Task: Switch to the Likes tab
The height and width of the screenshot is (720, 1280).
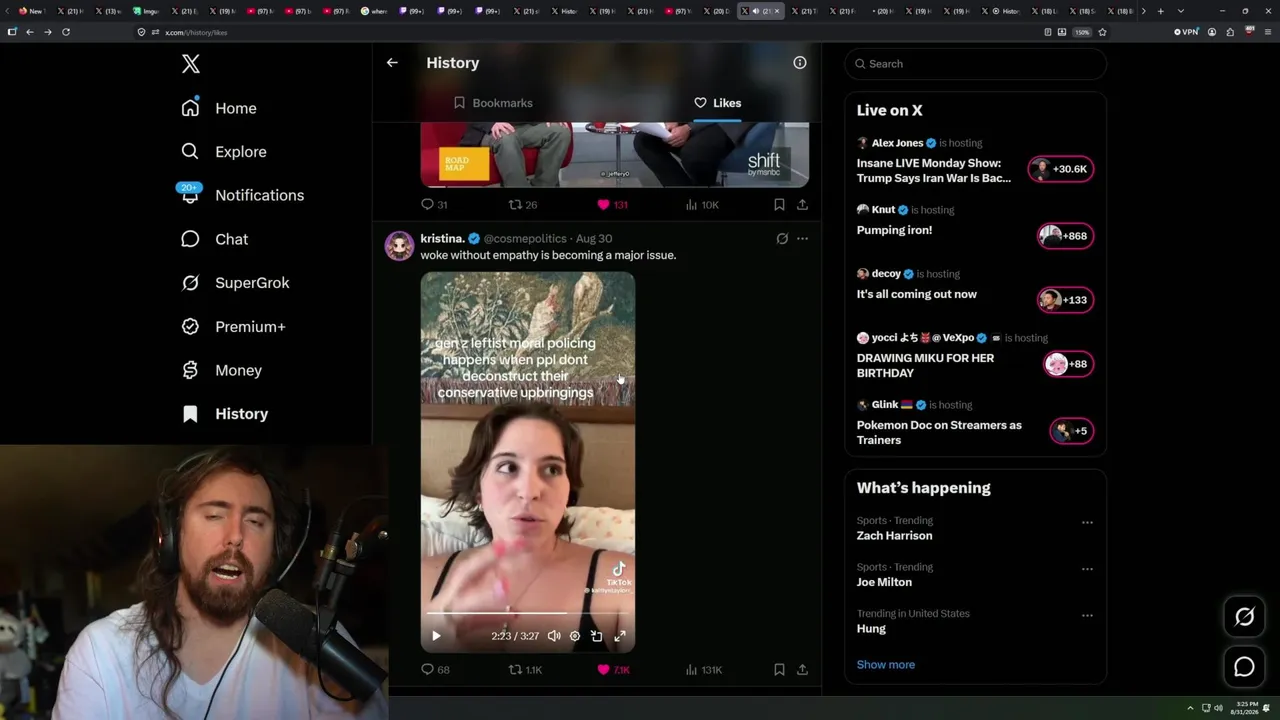Action: (717, 103)
